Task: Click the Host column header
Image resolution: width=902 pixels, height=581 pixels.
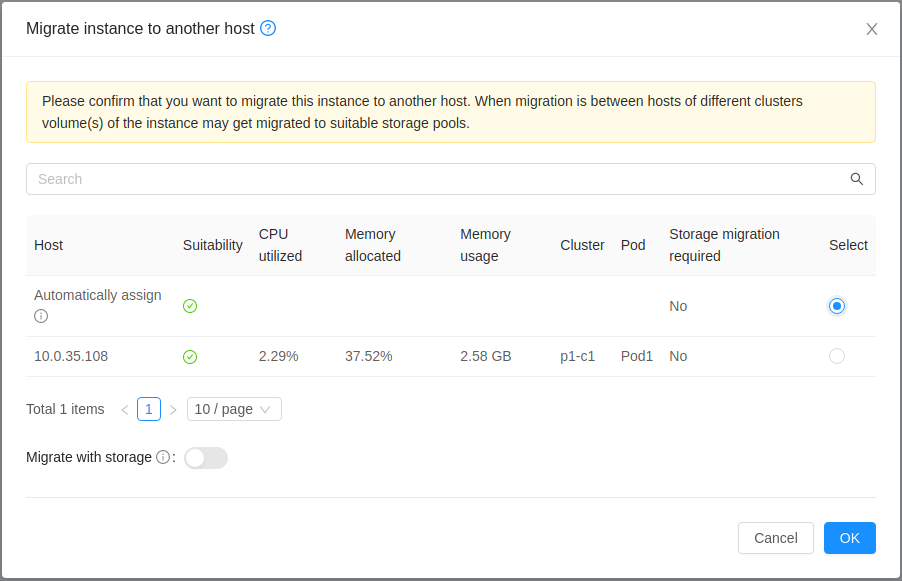Action: [x=48, y=245]
